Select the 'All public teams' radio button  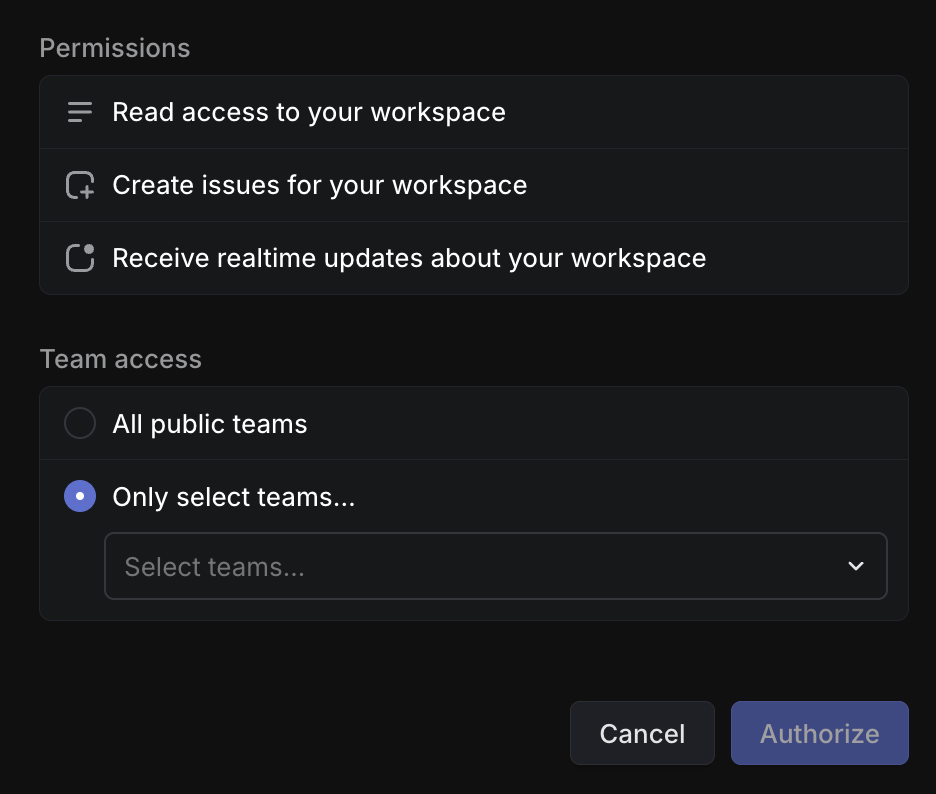click(x=80, y=423)
